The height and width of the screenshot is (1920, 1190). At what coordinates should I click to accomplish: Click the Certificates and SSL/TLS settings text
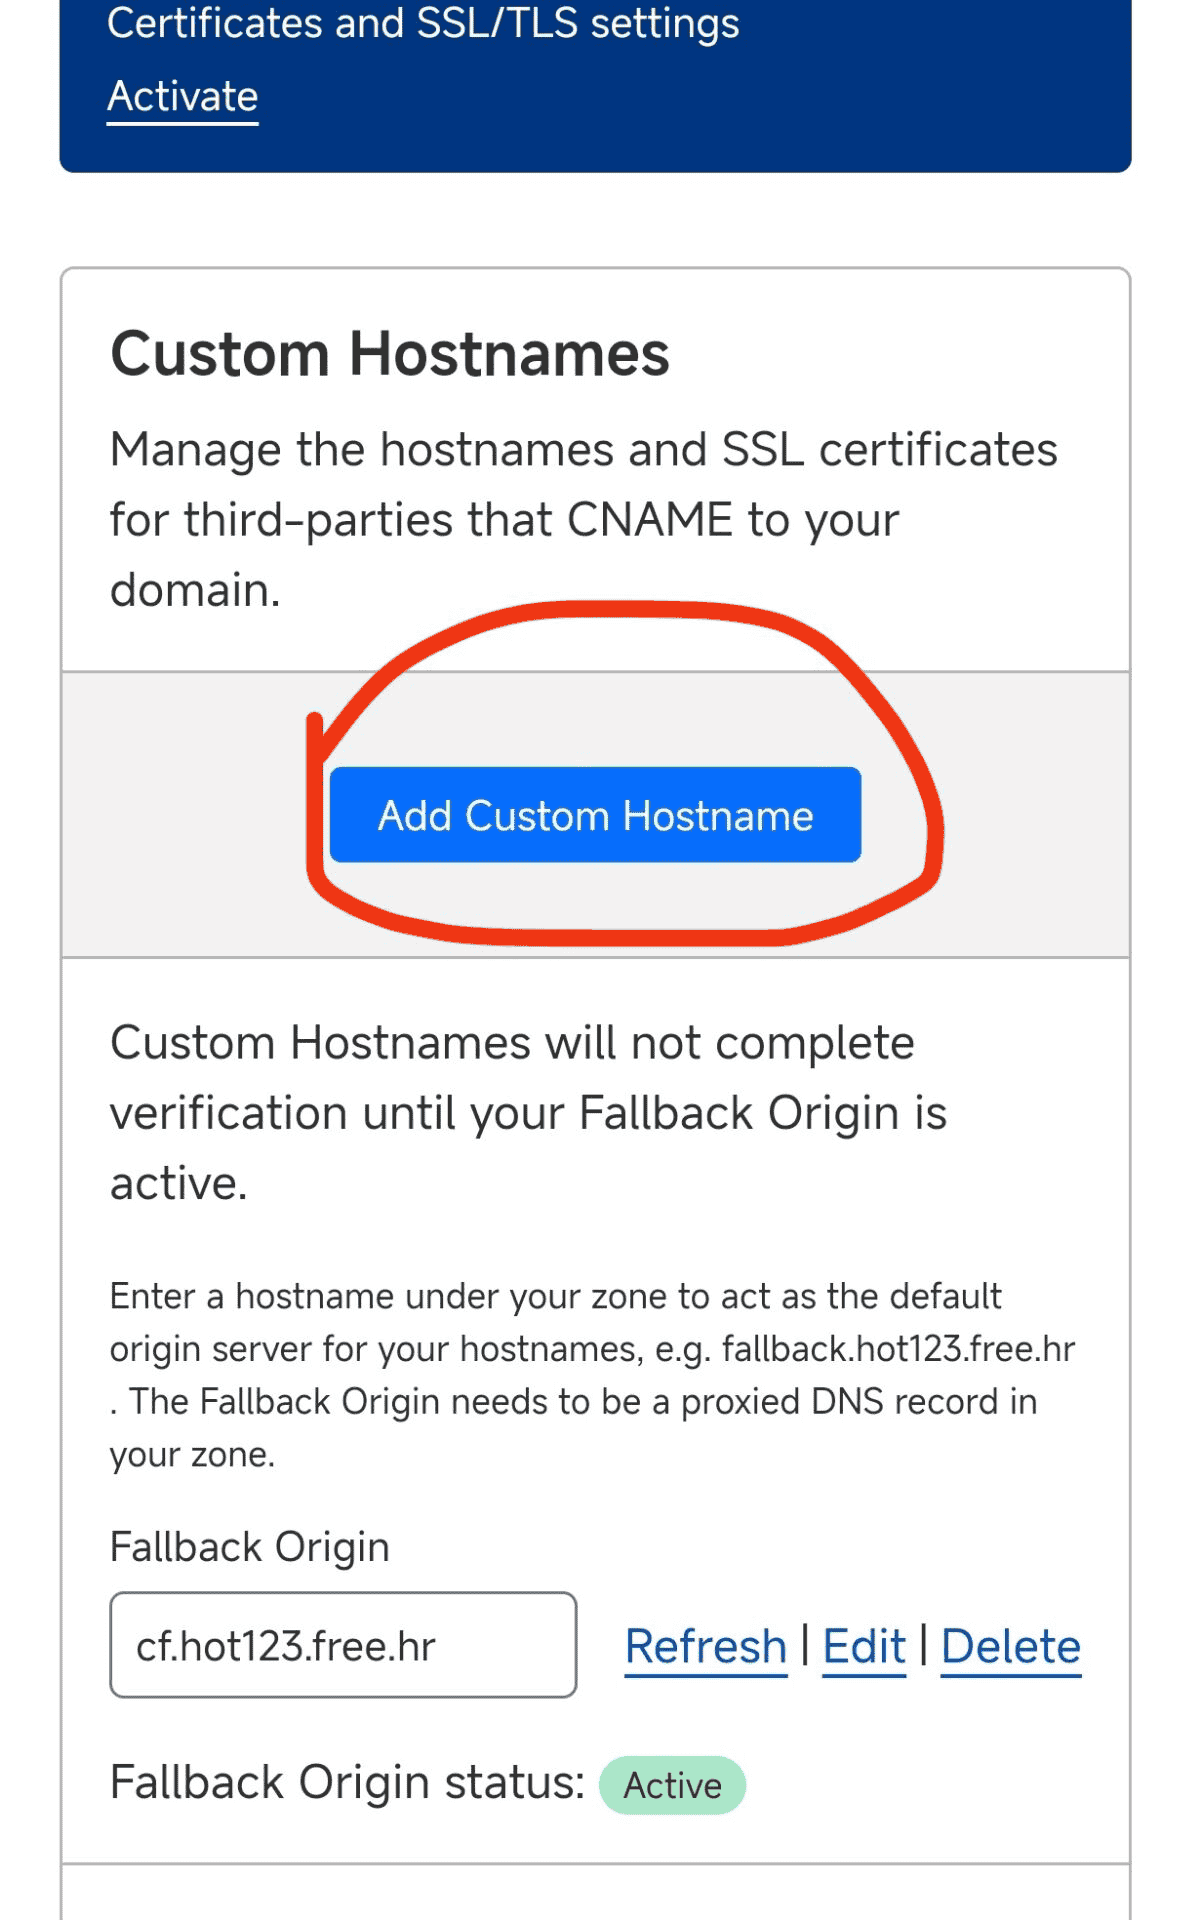click(x=423, y=22)
